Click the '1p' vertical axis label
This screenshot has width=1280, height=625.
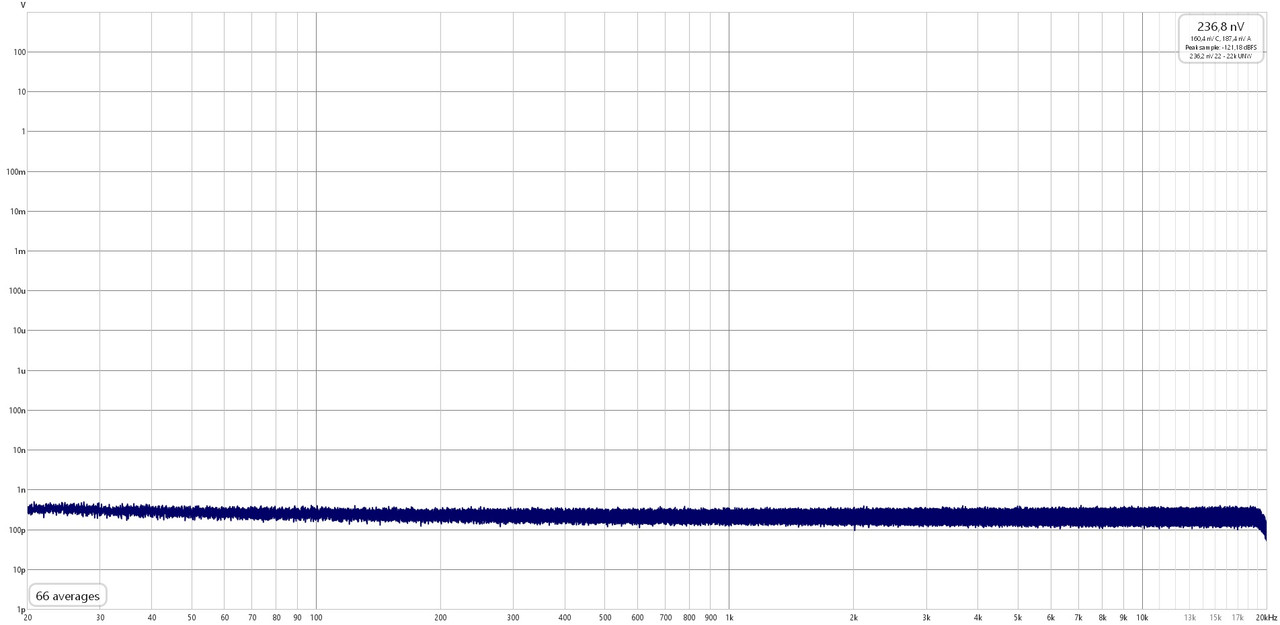click(x=21, y=609)
